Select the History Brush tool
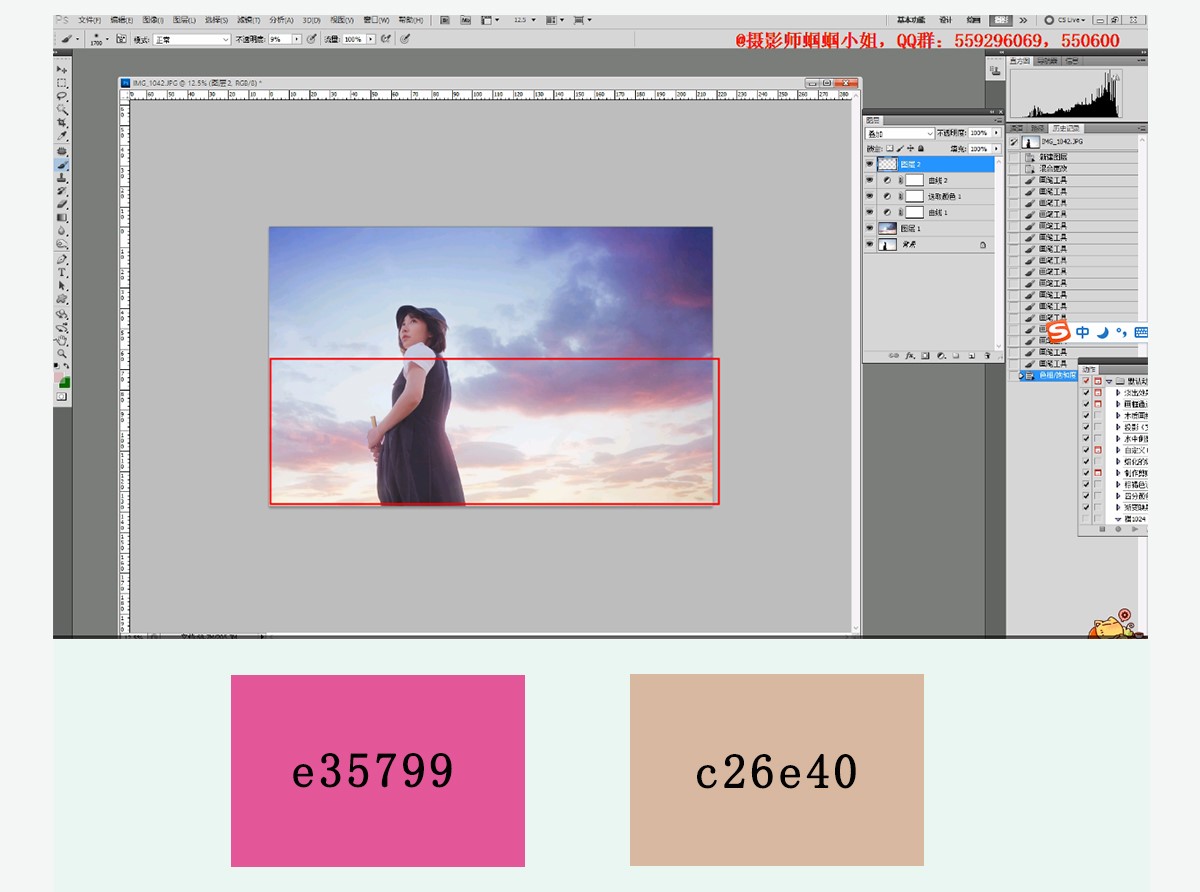The height and width of the screenshot is (892, 1200). (62, 191)
